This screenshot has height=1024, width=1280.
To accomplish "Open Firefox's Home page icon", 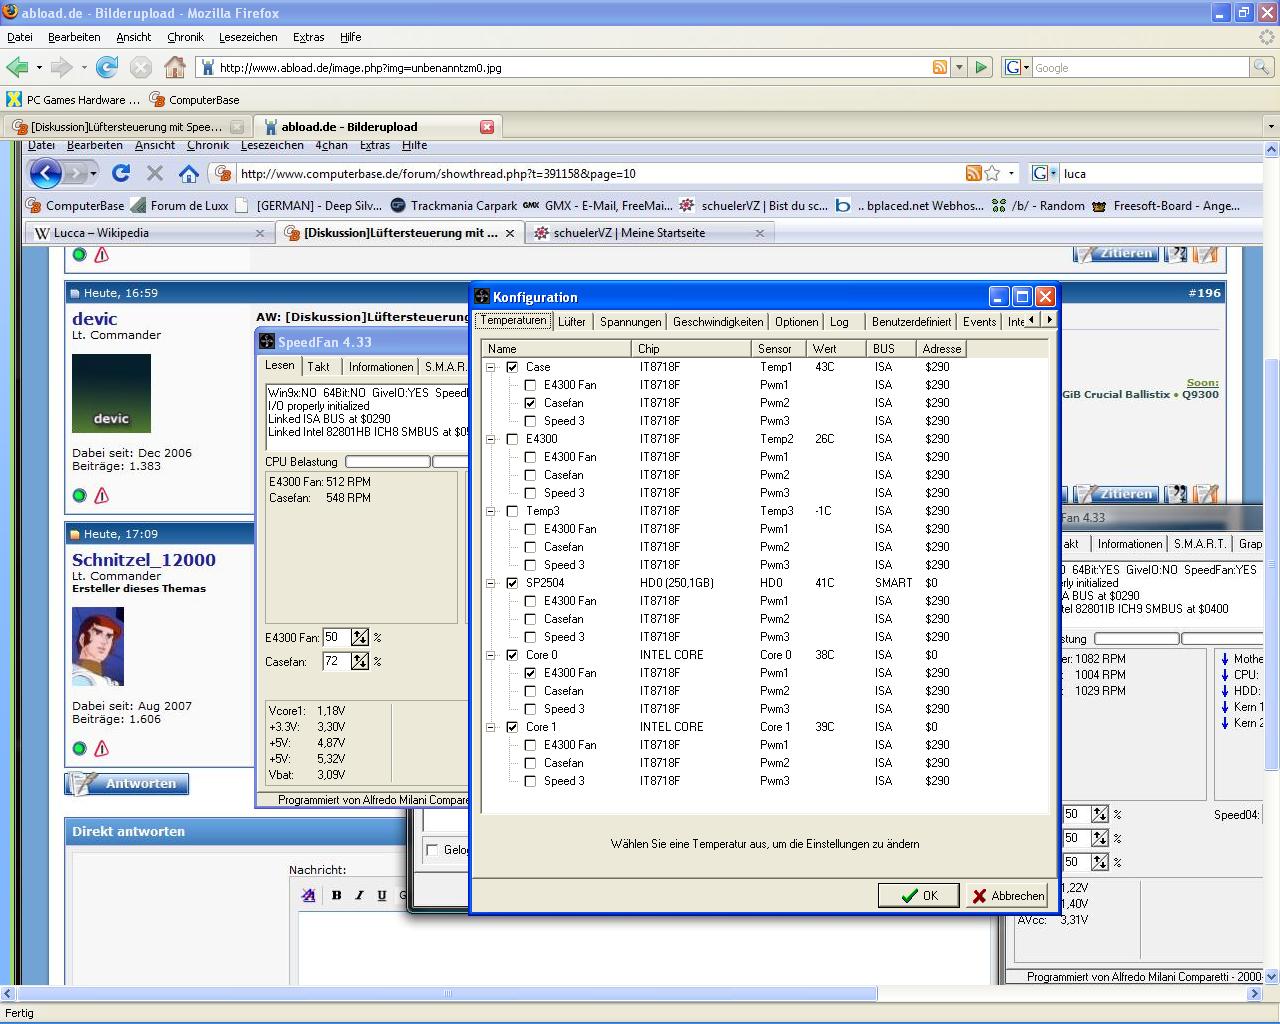I will pos(175,67).
